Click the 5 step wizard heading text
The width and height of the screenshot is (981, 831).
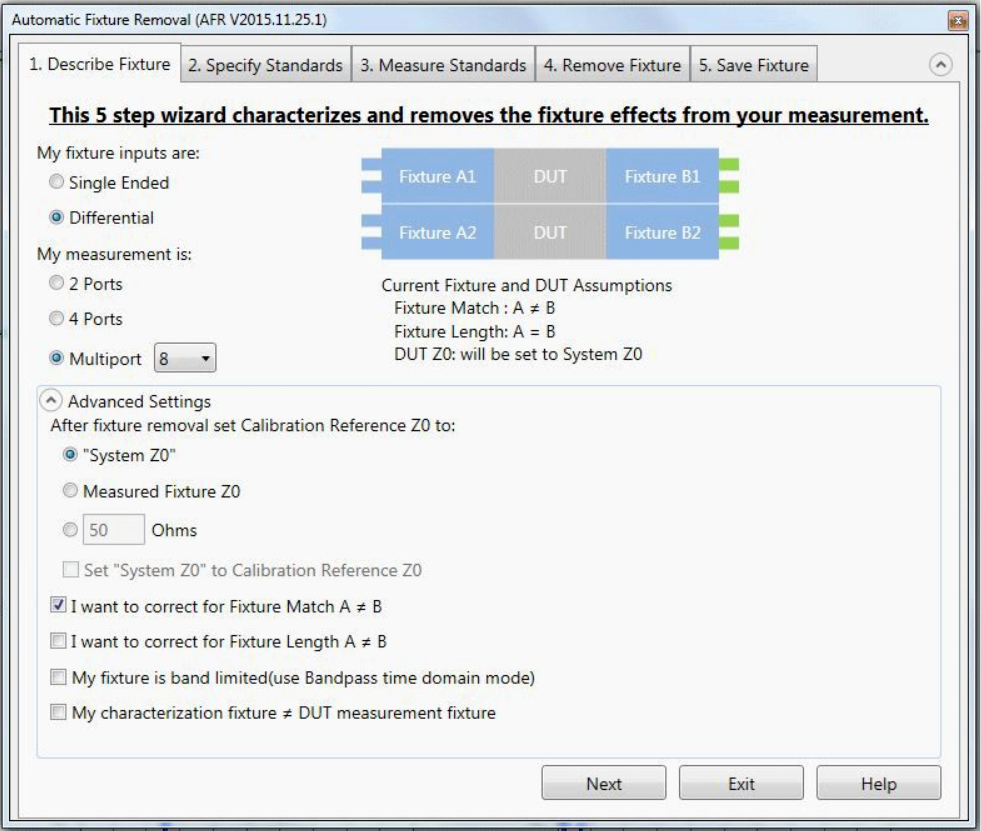[489, 116]
